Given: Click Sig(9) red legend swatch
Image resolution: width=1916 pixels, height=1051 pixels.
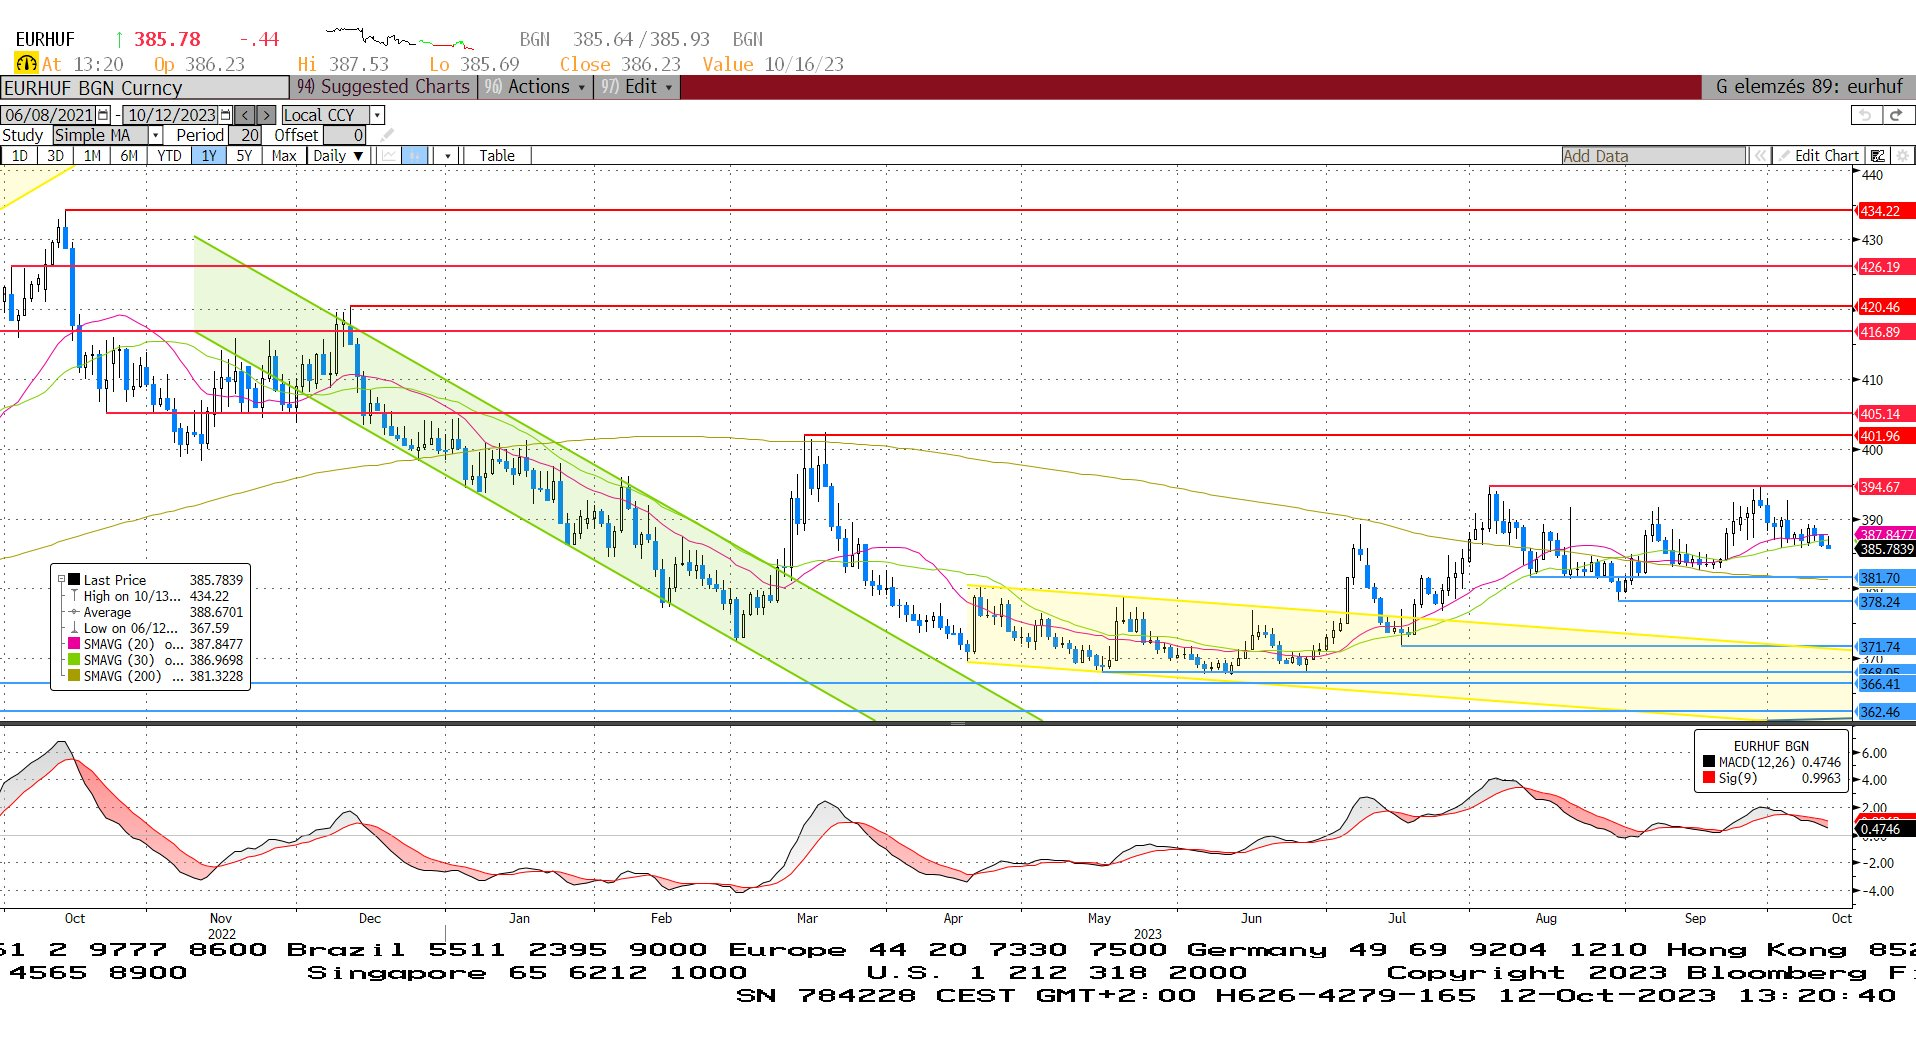Looking at the screenshot, I should [1709, 778].
